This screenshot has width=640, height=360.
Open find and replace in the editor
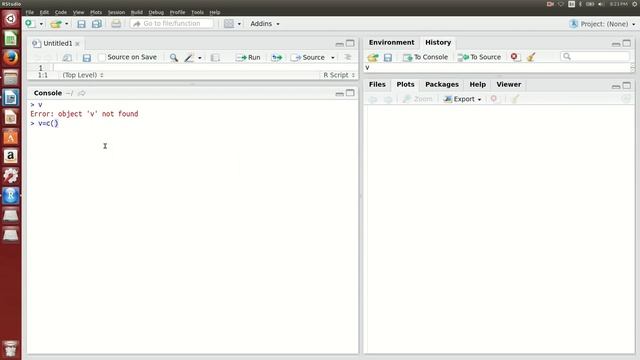coord(174,58)
